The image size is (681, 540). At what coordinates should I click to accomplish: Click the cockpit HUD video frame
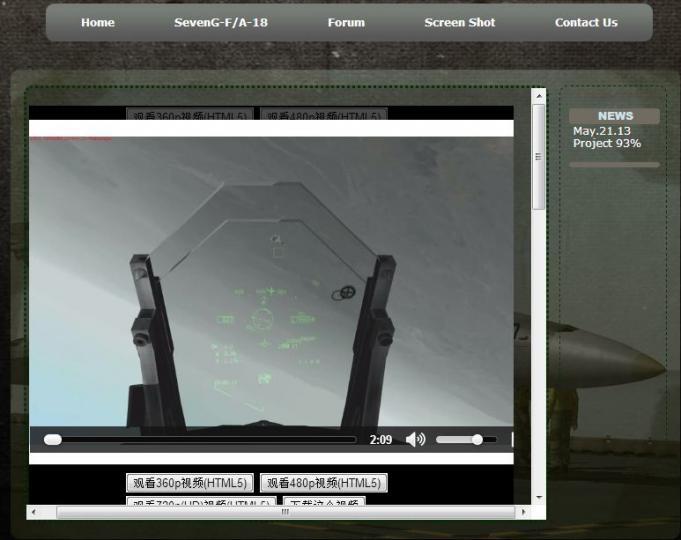270,280
